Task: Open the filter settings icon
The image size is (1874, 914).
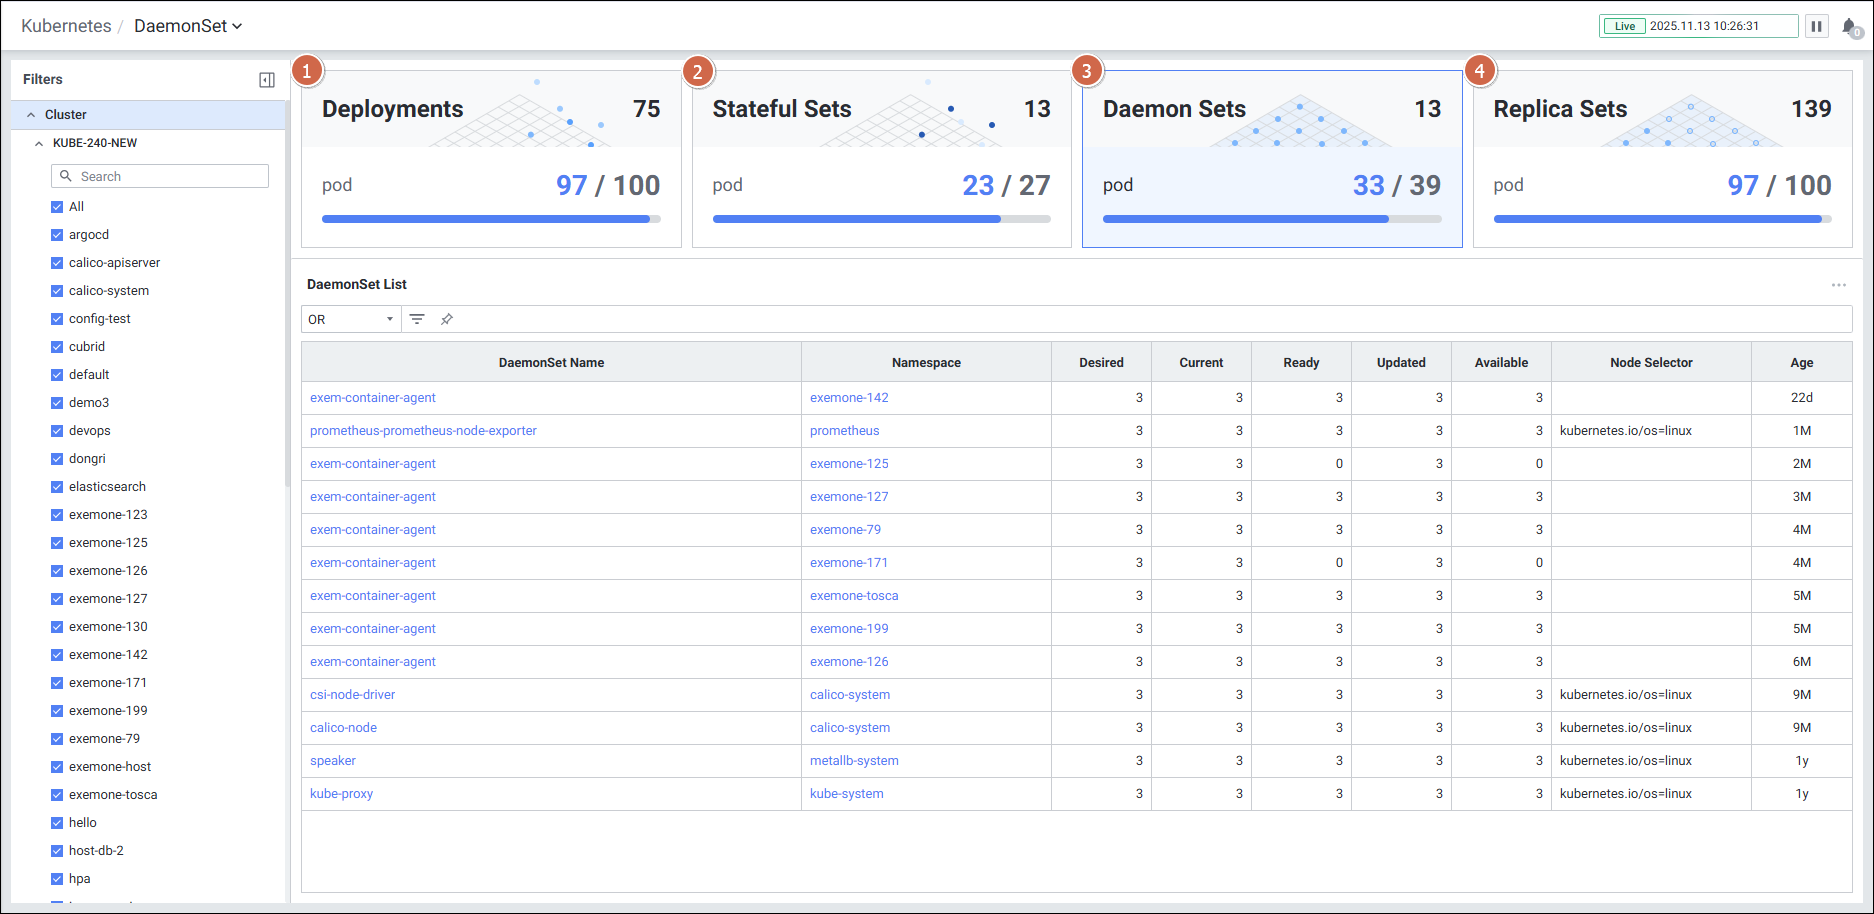Action: 417,319
